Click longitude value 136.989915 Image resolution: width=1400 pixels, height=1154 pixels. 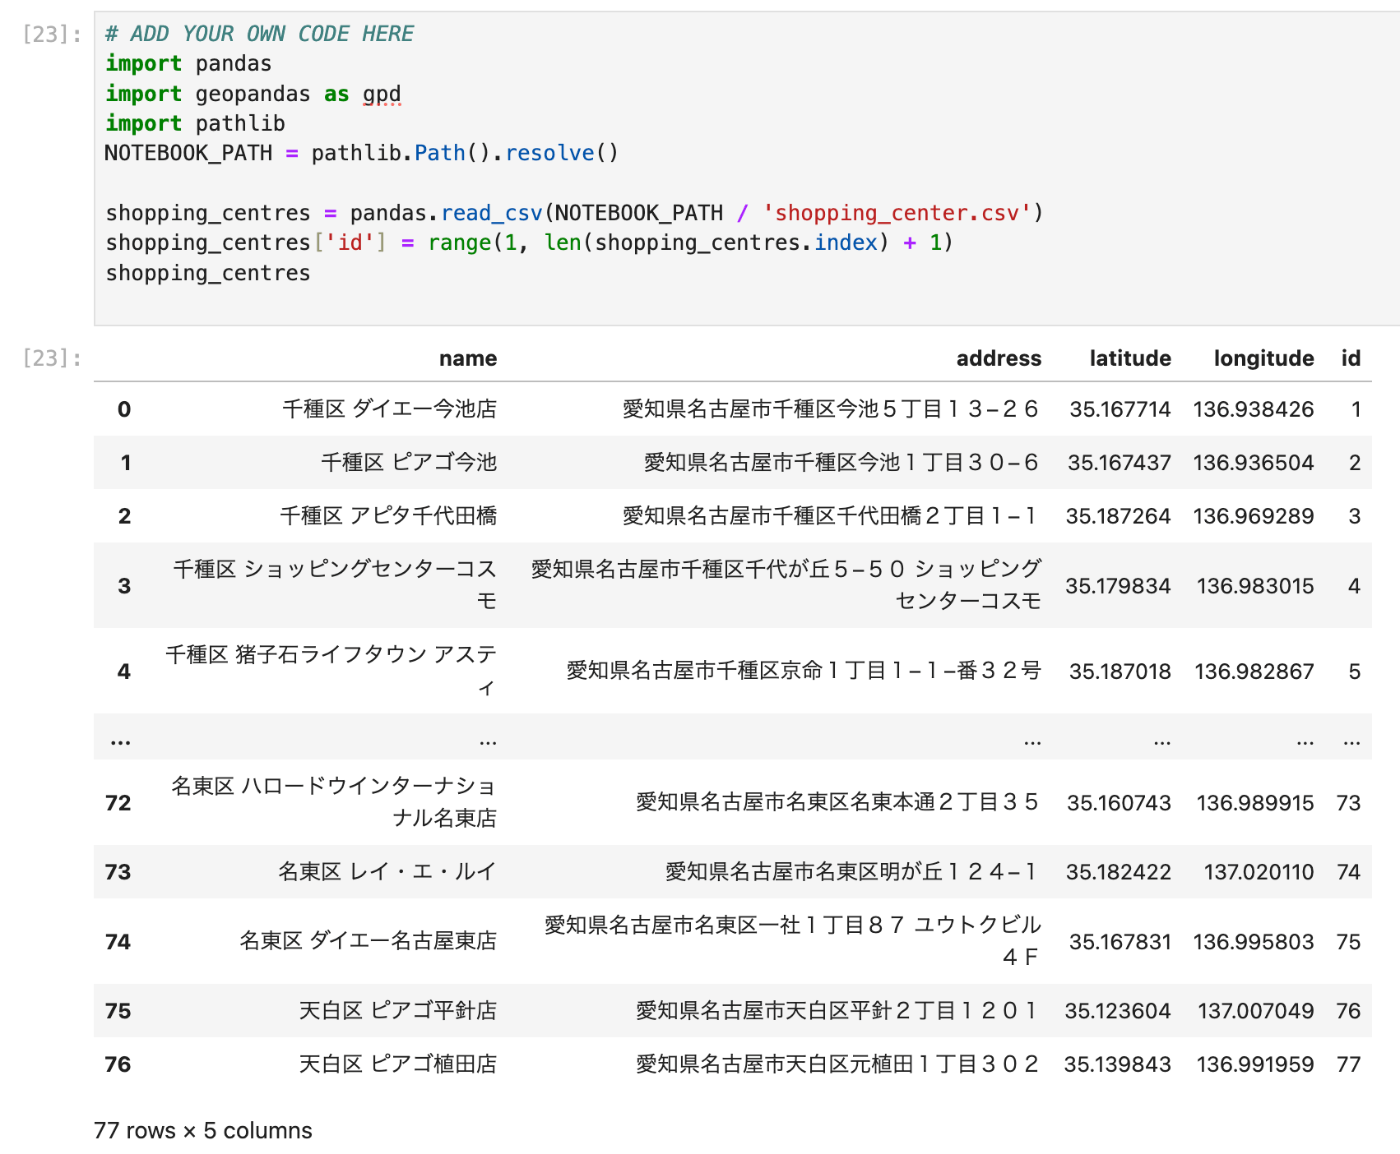(1255, 803)
